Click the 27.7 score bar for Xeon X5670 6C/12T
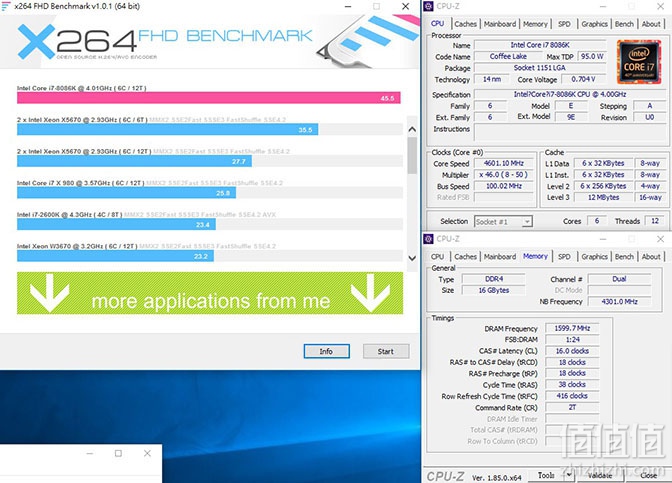This screenshot has width=672, height=483. 134,161
